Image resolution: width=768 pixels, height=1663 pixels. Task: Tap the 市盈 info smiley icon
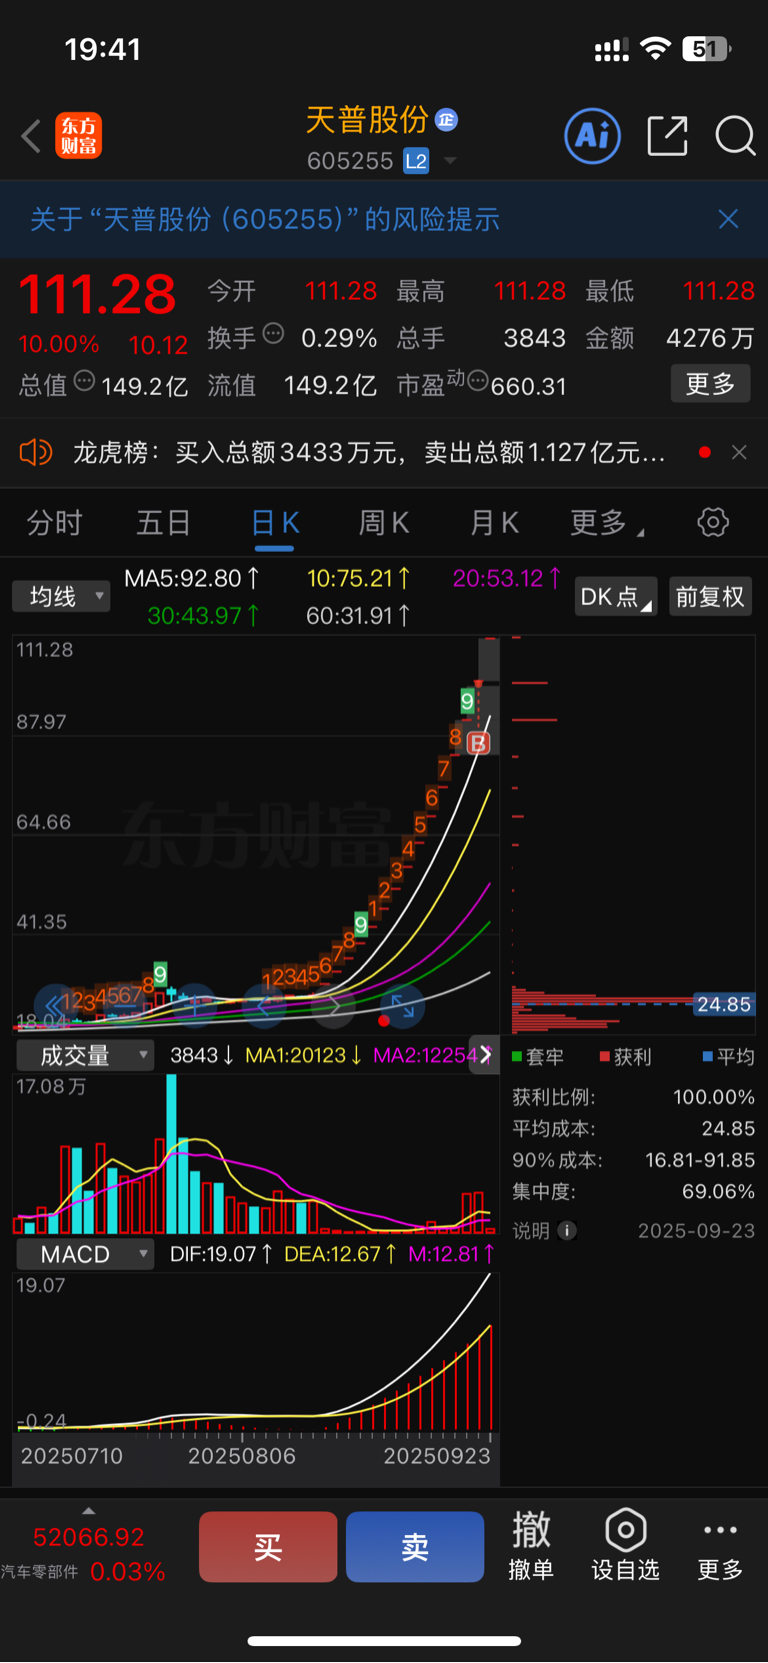pyautogui.click(x=478, y=380)
